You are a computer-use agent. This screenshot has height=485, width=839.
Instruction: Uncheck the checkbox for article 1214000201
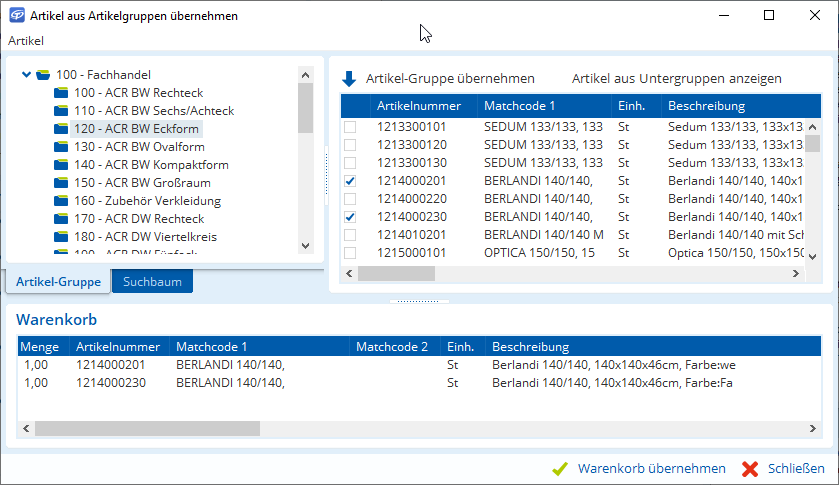(x=350, y=181)
